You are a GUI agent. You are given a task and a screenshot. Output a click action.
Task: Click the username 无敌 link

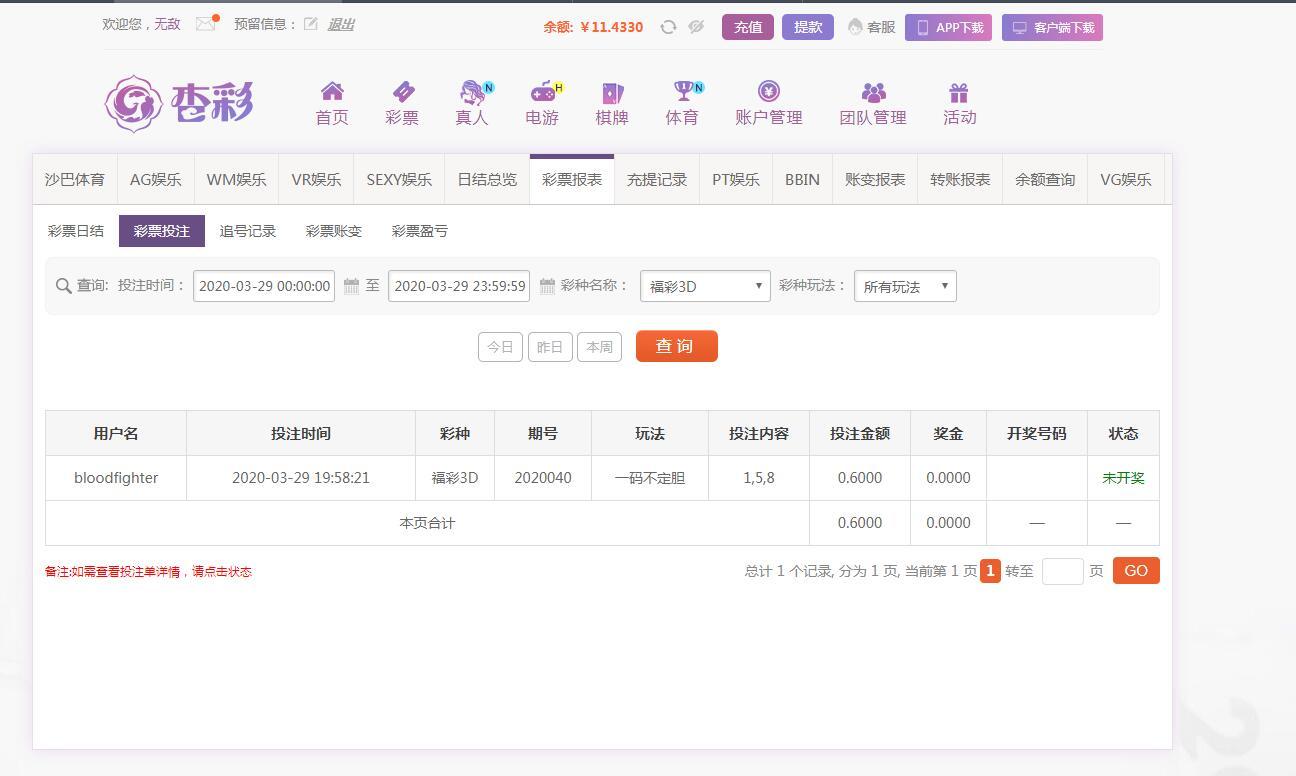point(167,24)
